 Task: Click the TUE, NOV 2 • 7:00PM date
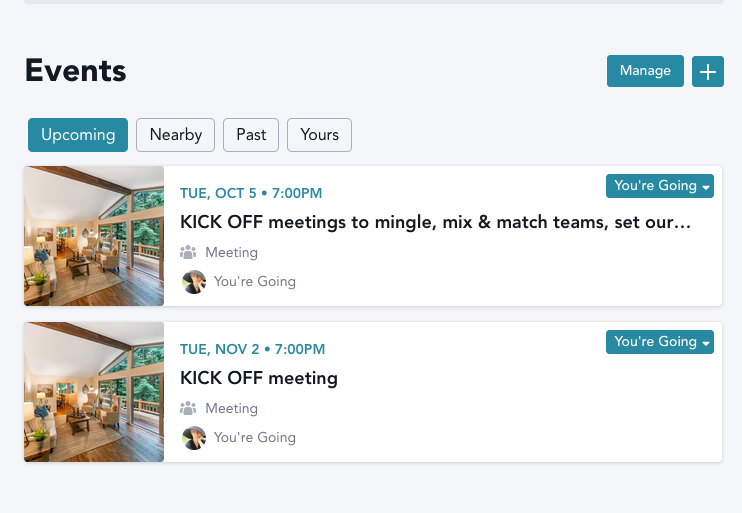pyautogui.click(x=252, y=349)
